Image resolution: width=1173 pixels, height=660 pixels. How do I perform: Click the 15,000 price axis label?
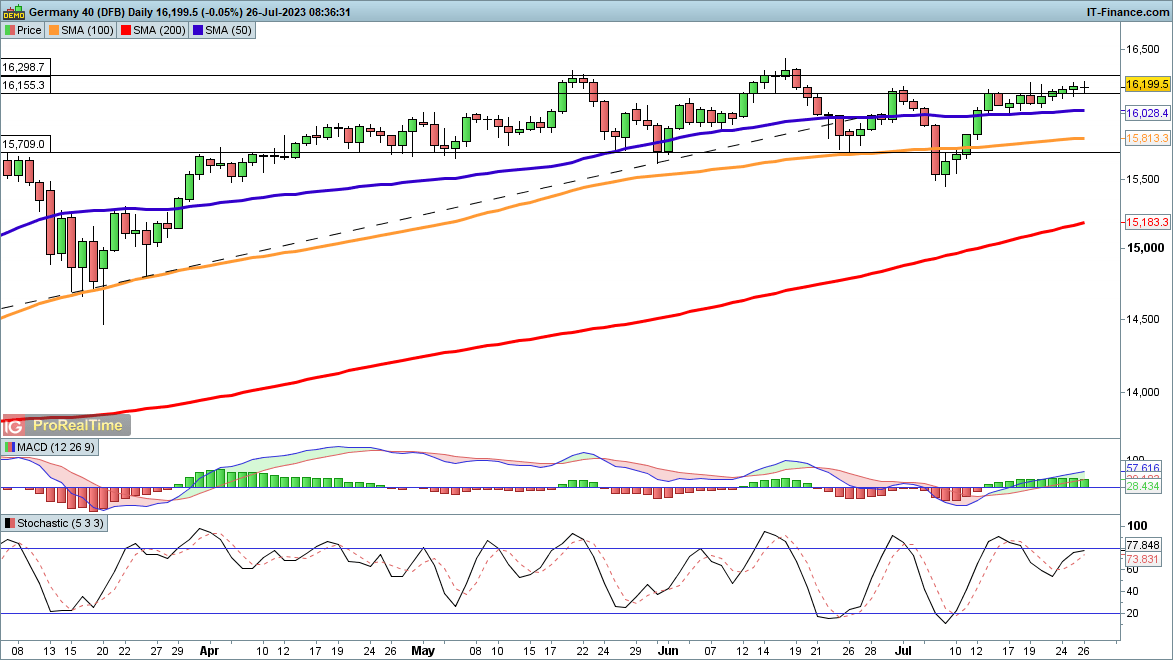tap(1145, 248)
